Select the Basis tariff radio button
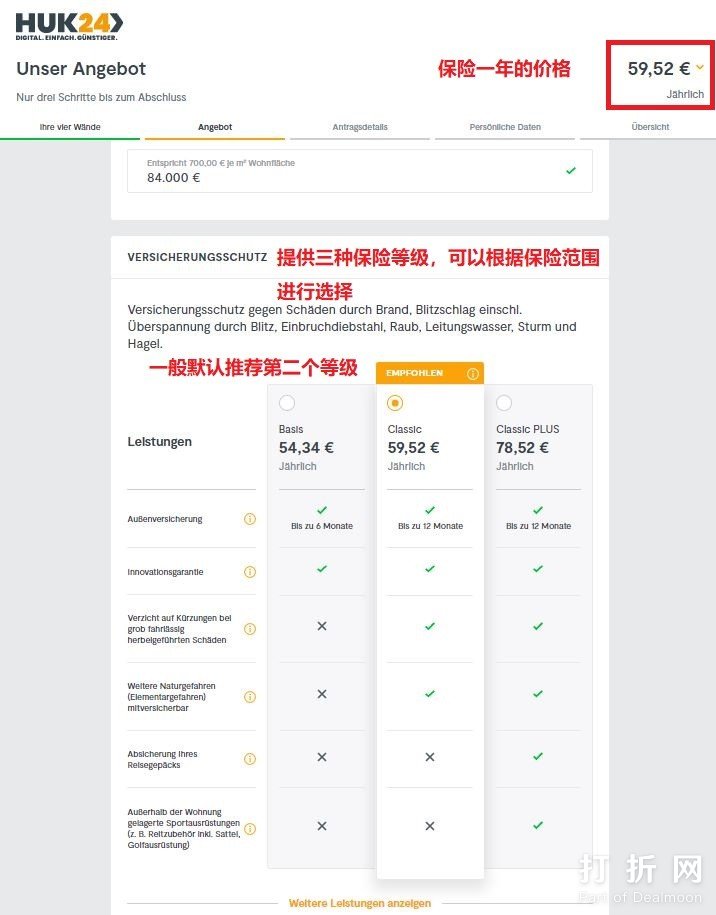 pos(287,403)
